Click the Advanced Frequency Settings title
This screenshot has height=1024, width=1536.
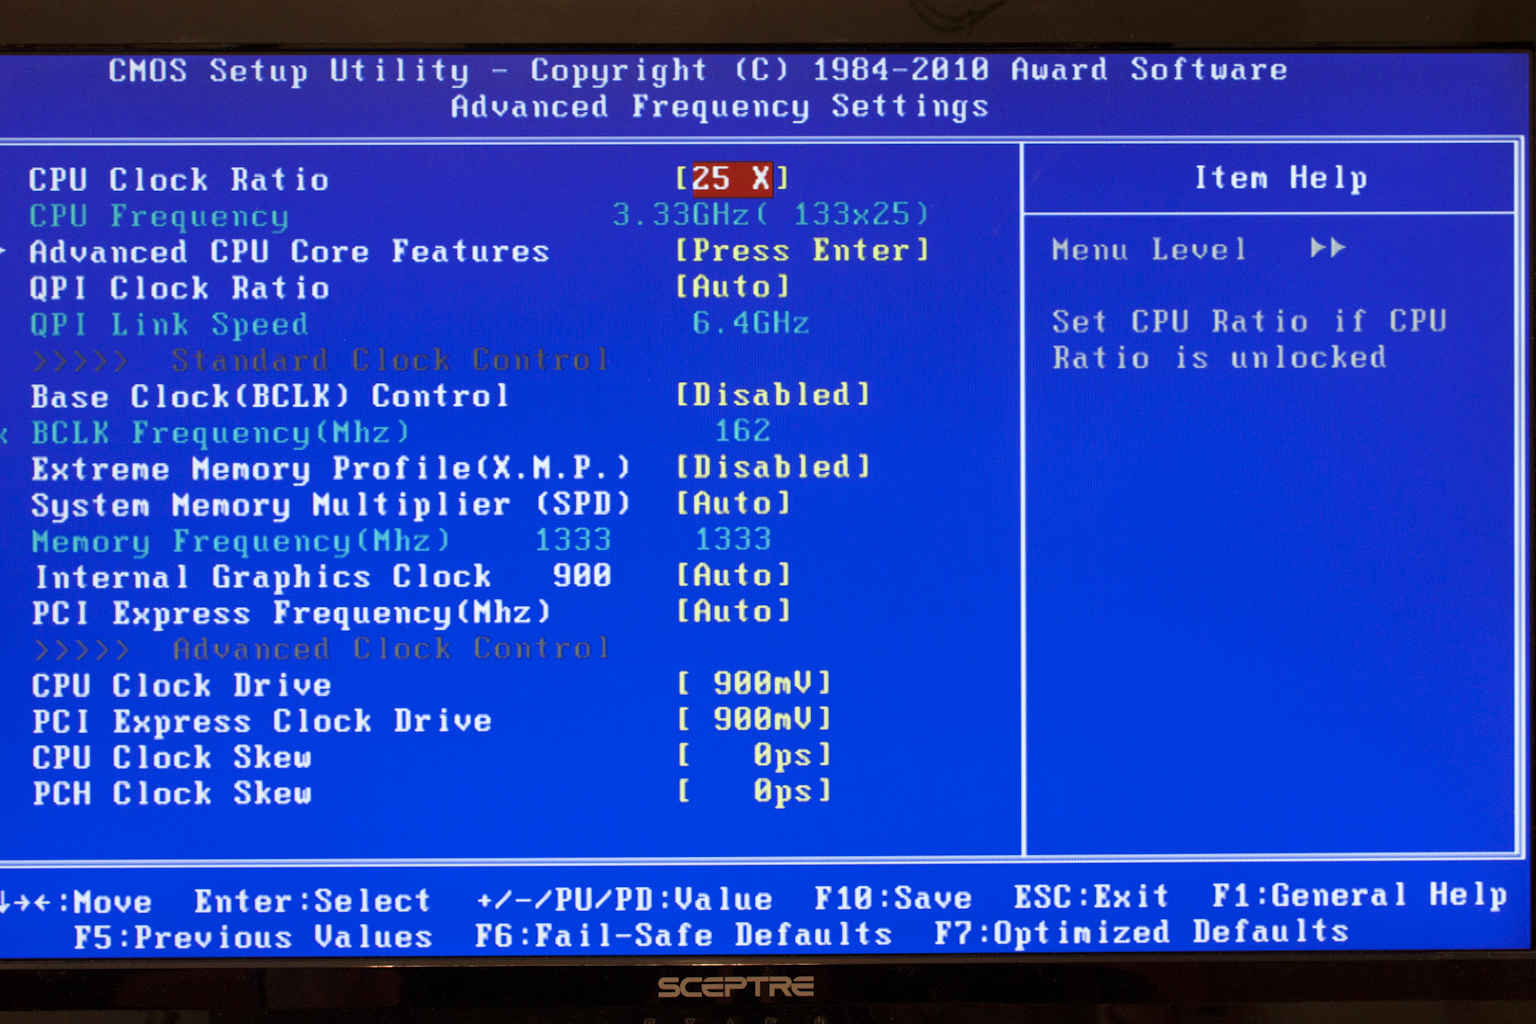719,107
